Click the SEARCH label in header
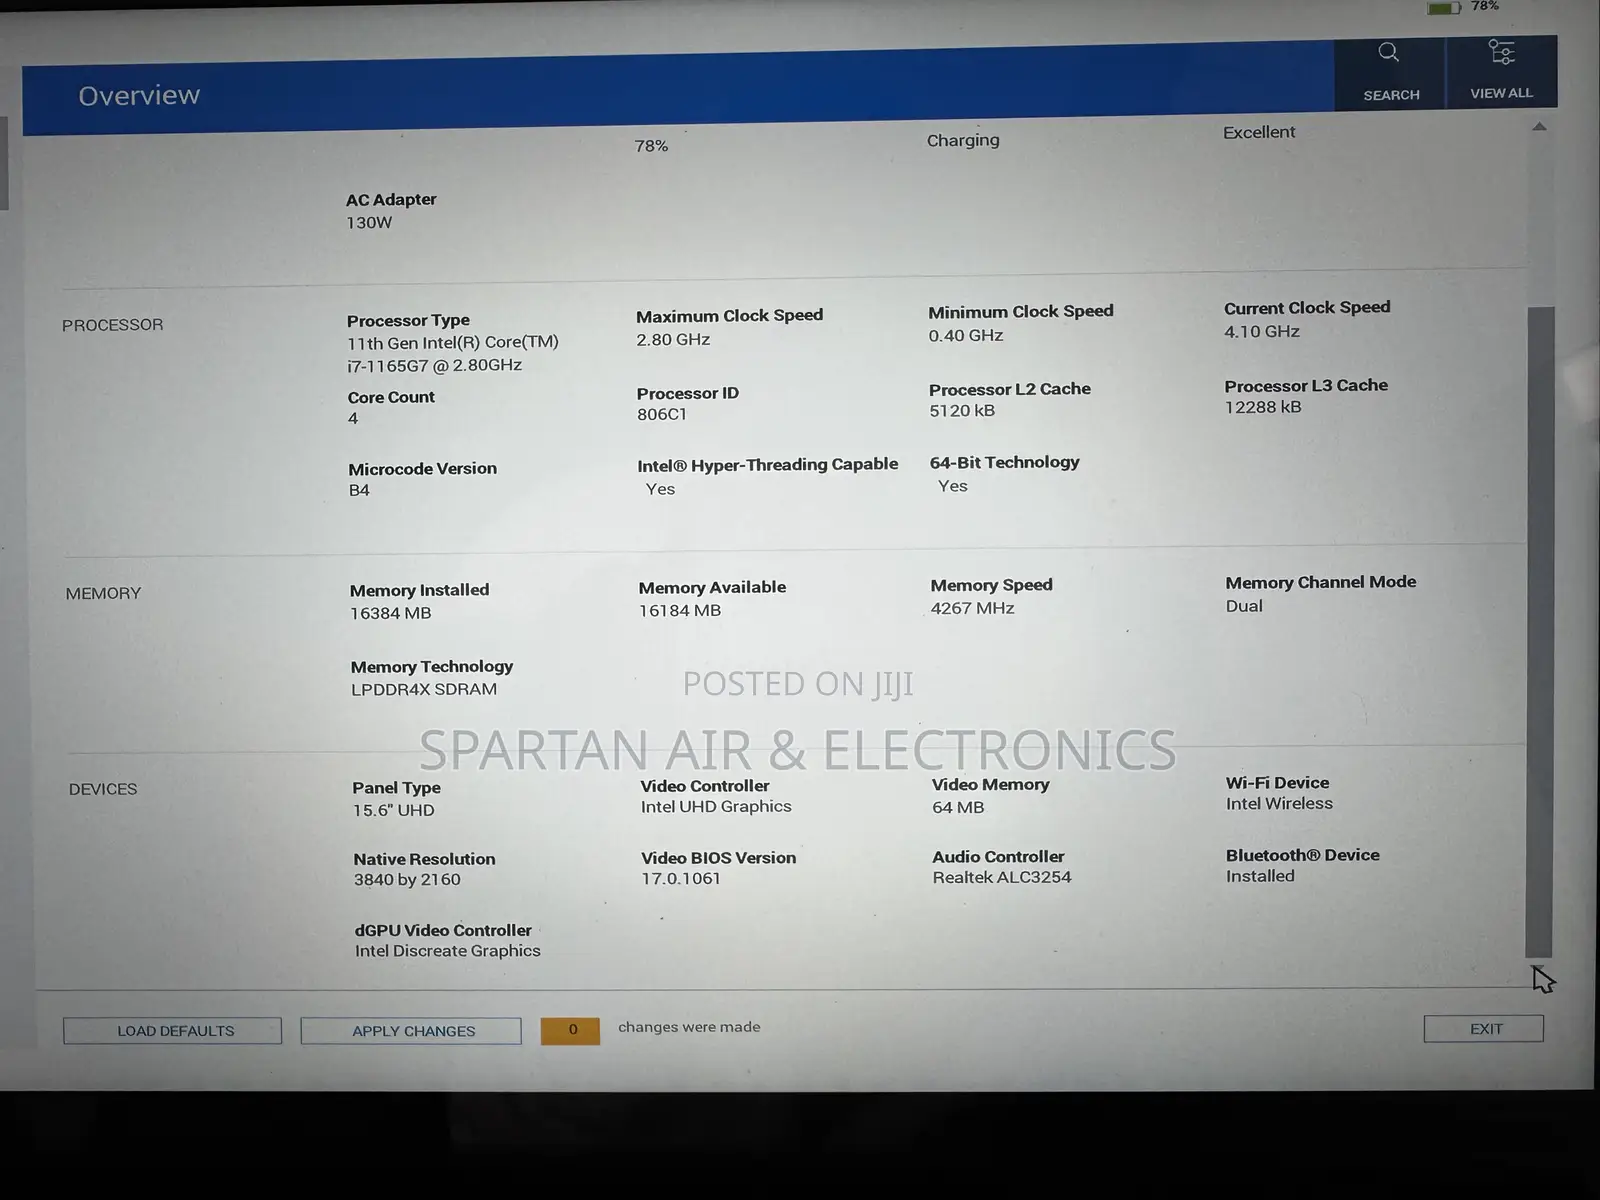Screen dimensions: 1600x1200 (x=1391, y=95)
